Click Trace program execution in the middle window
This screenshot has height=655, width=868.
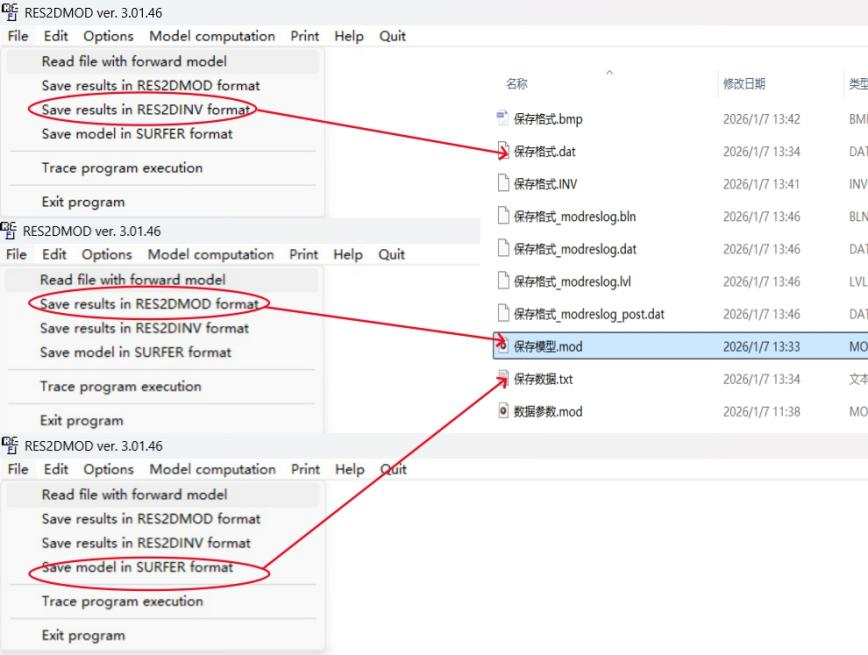pos(120,386)
